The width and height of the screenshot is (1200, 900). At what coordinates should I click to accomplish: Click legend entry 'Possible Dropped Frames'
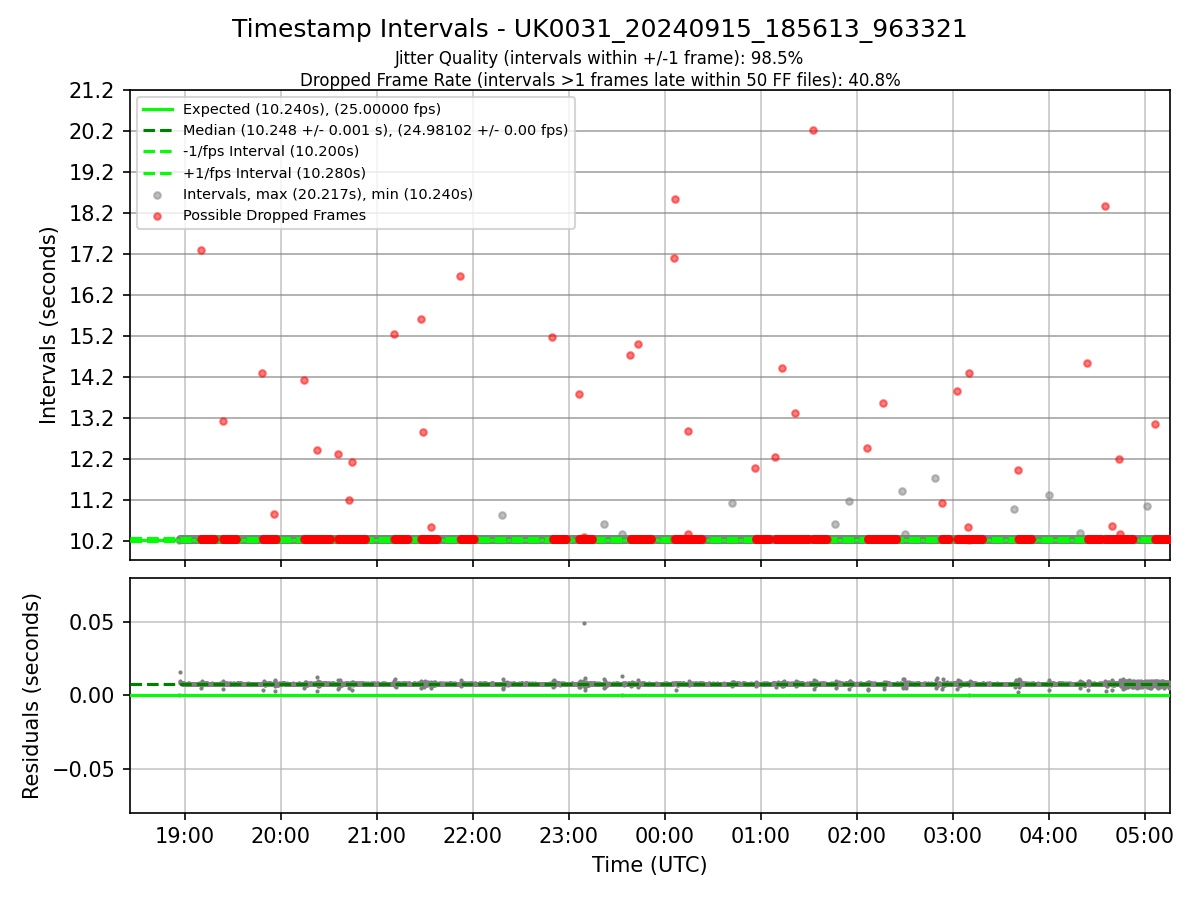coord(274,215)
